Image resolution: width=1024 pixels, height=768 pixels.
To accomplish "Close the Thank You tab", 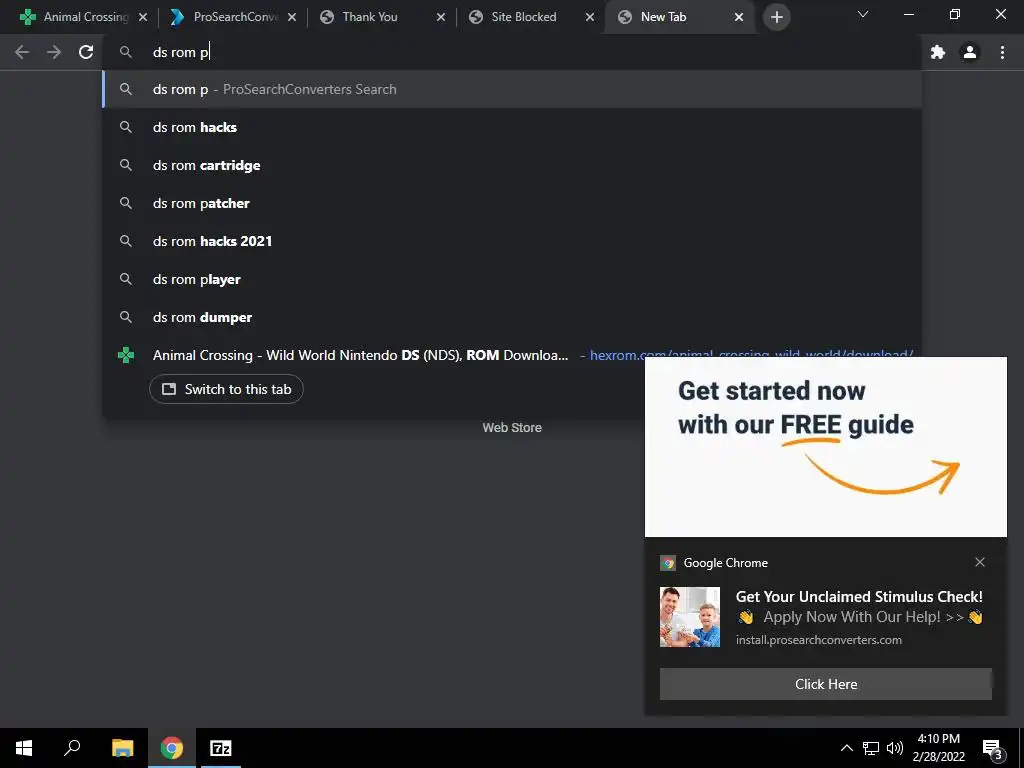I will point(441,18).
